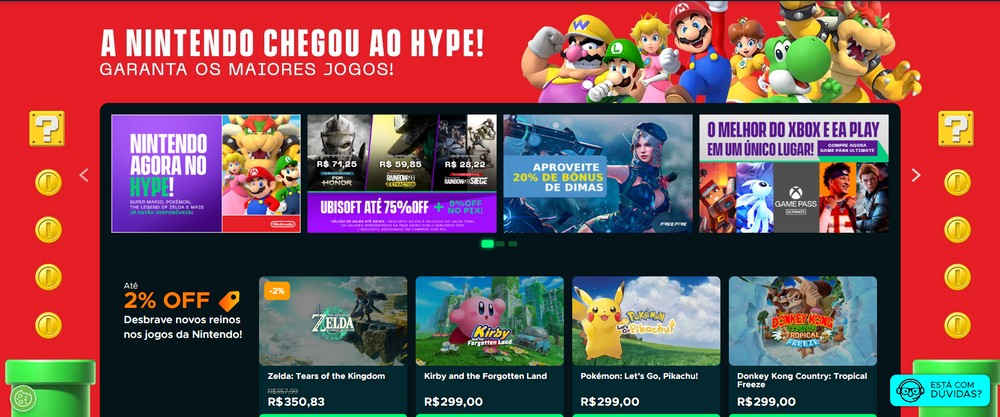This screenshot has width=1000, height=417.
Task: Click the right carousel arrow
Action: pos(916,175)
